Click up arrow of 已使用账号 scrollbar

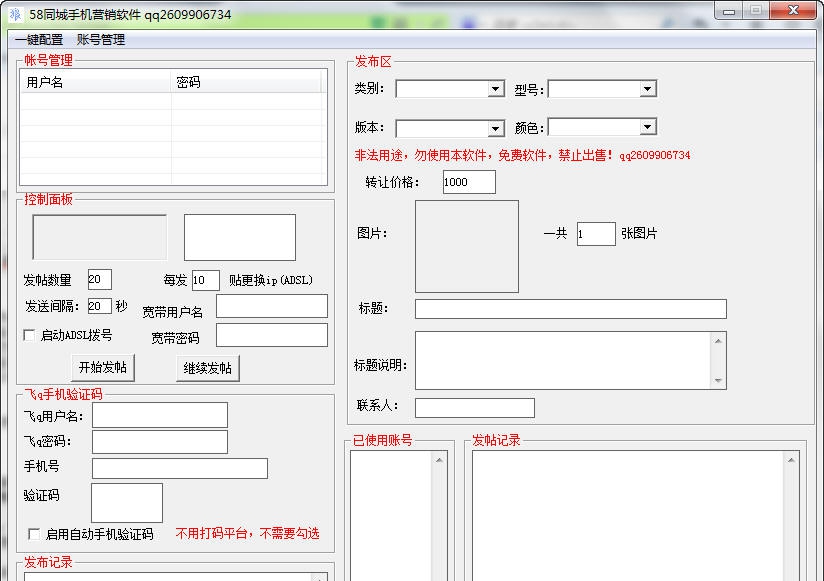pos(439,460)
